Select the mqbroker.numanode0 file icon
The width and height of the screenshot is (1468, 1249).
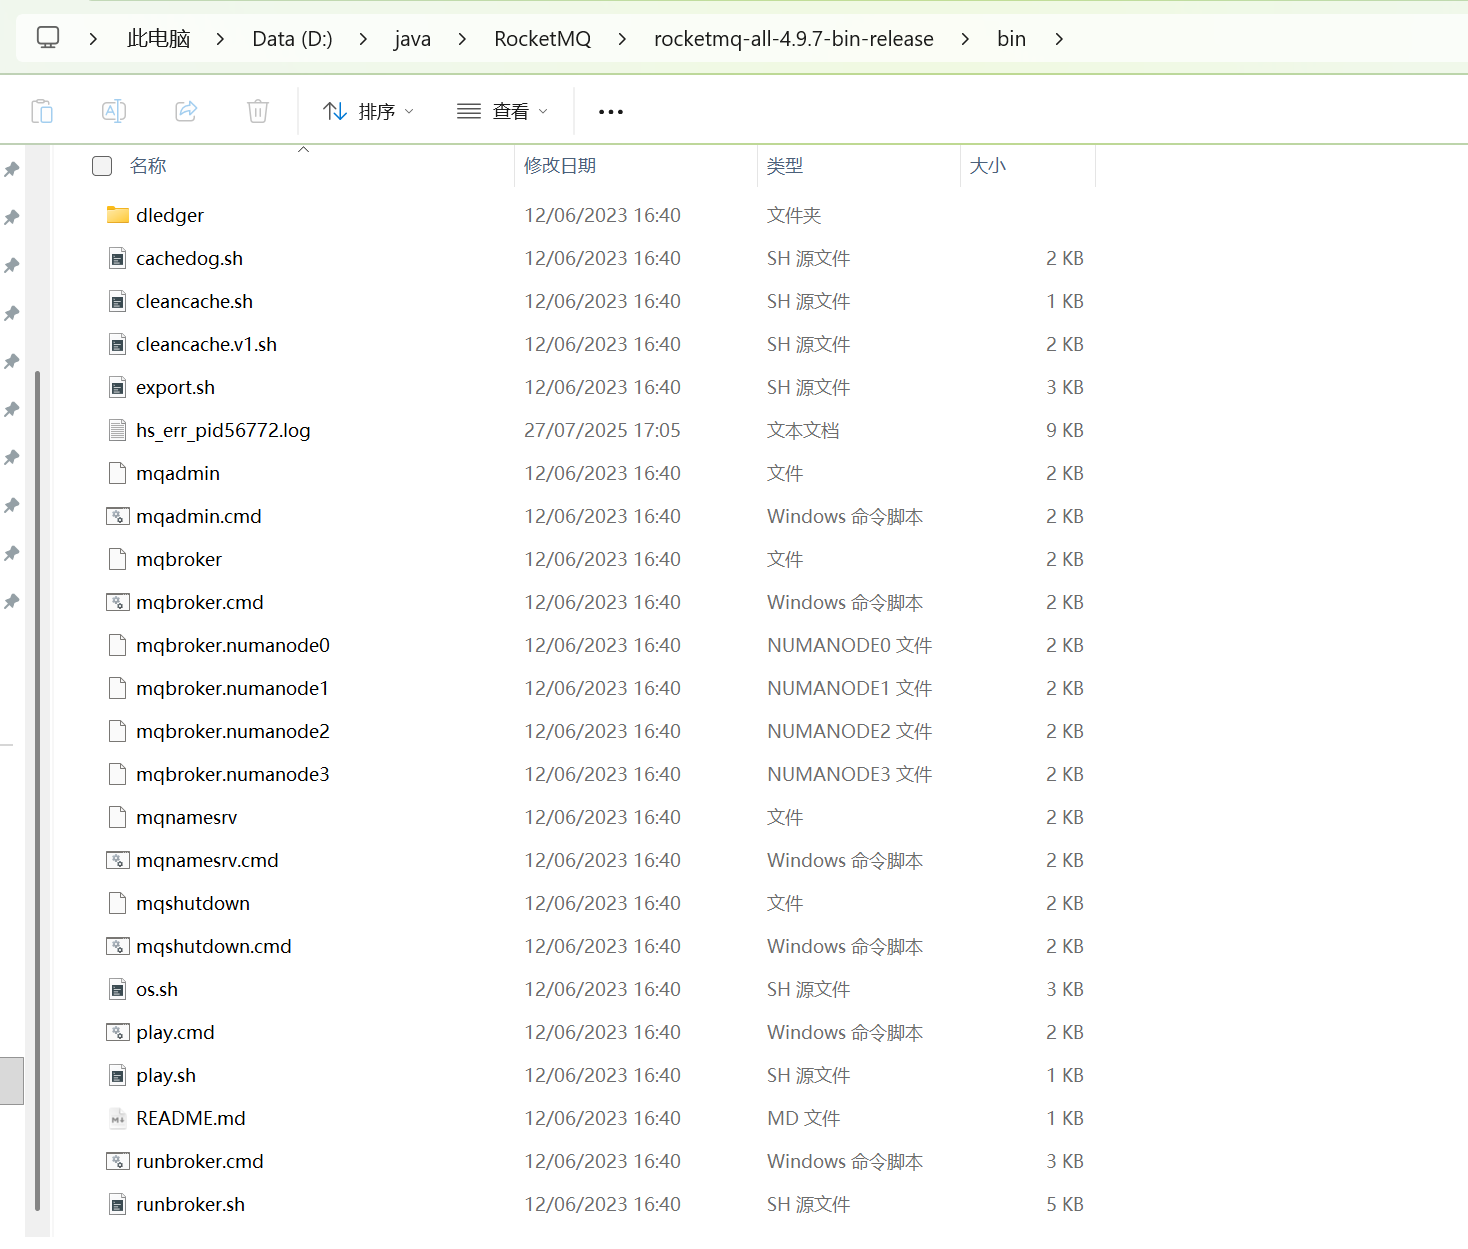coord(118,645)
